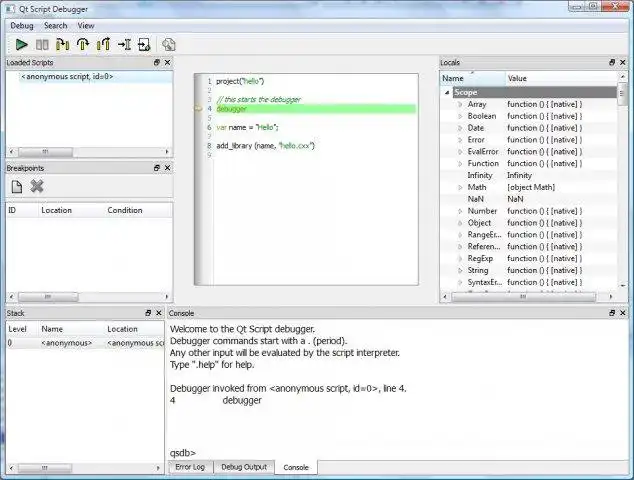Click the Value column header in Locals

pyautogui.click(x=561, y=78)
